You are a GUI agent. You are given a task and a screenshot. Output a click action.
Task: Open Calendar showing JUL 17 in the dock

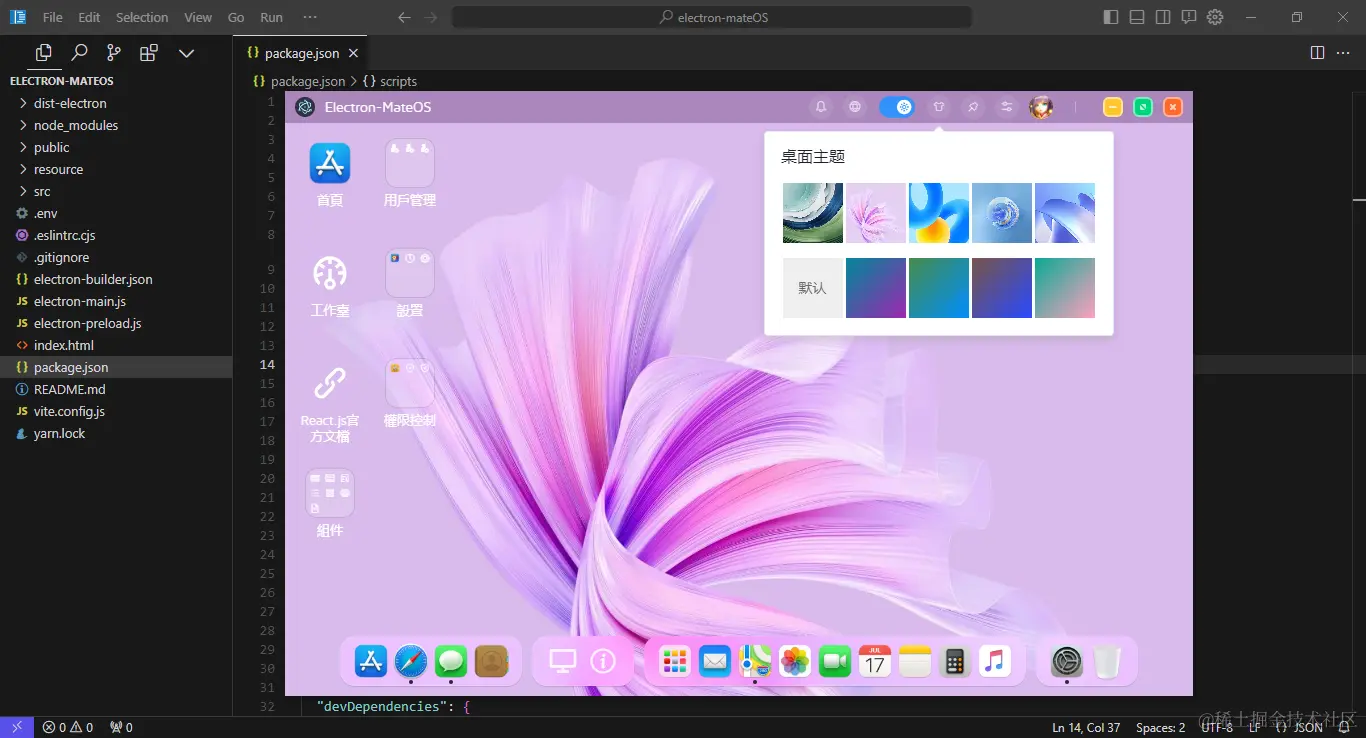pyautogui.click(x=874, y=660)
